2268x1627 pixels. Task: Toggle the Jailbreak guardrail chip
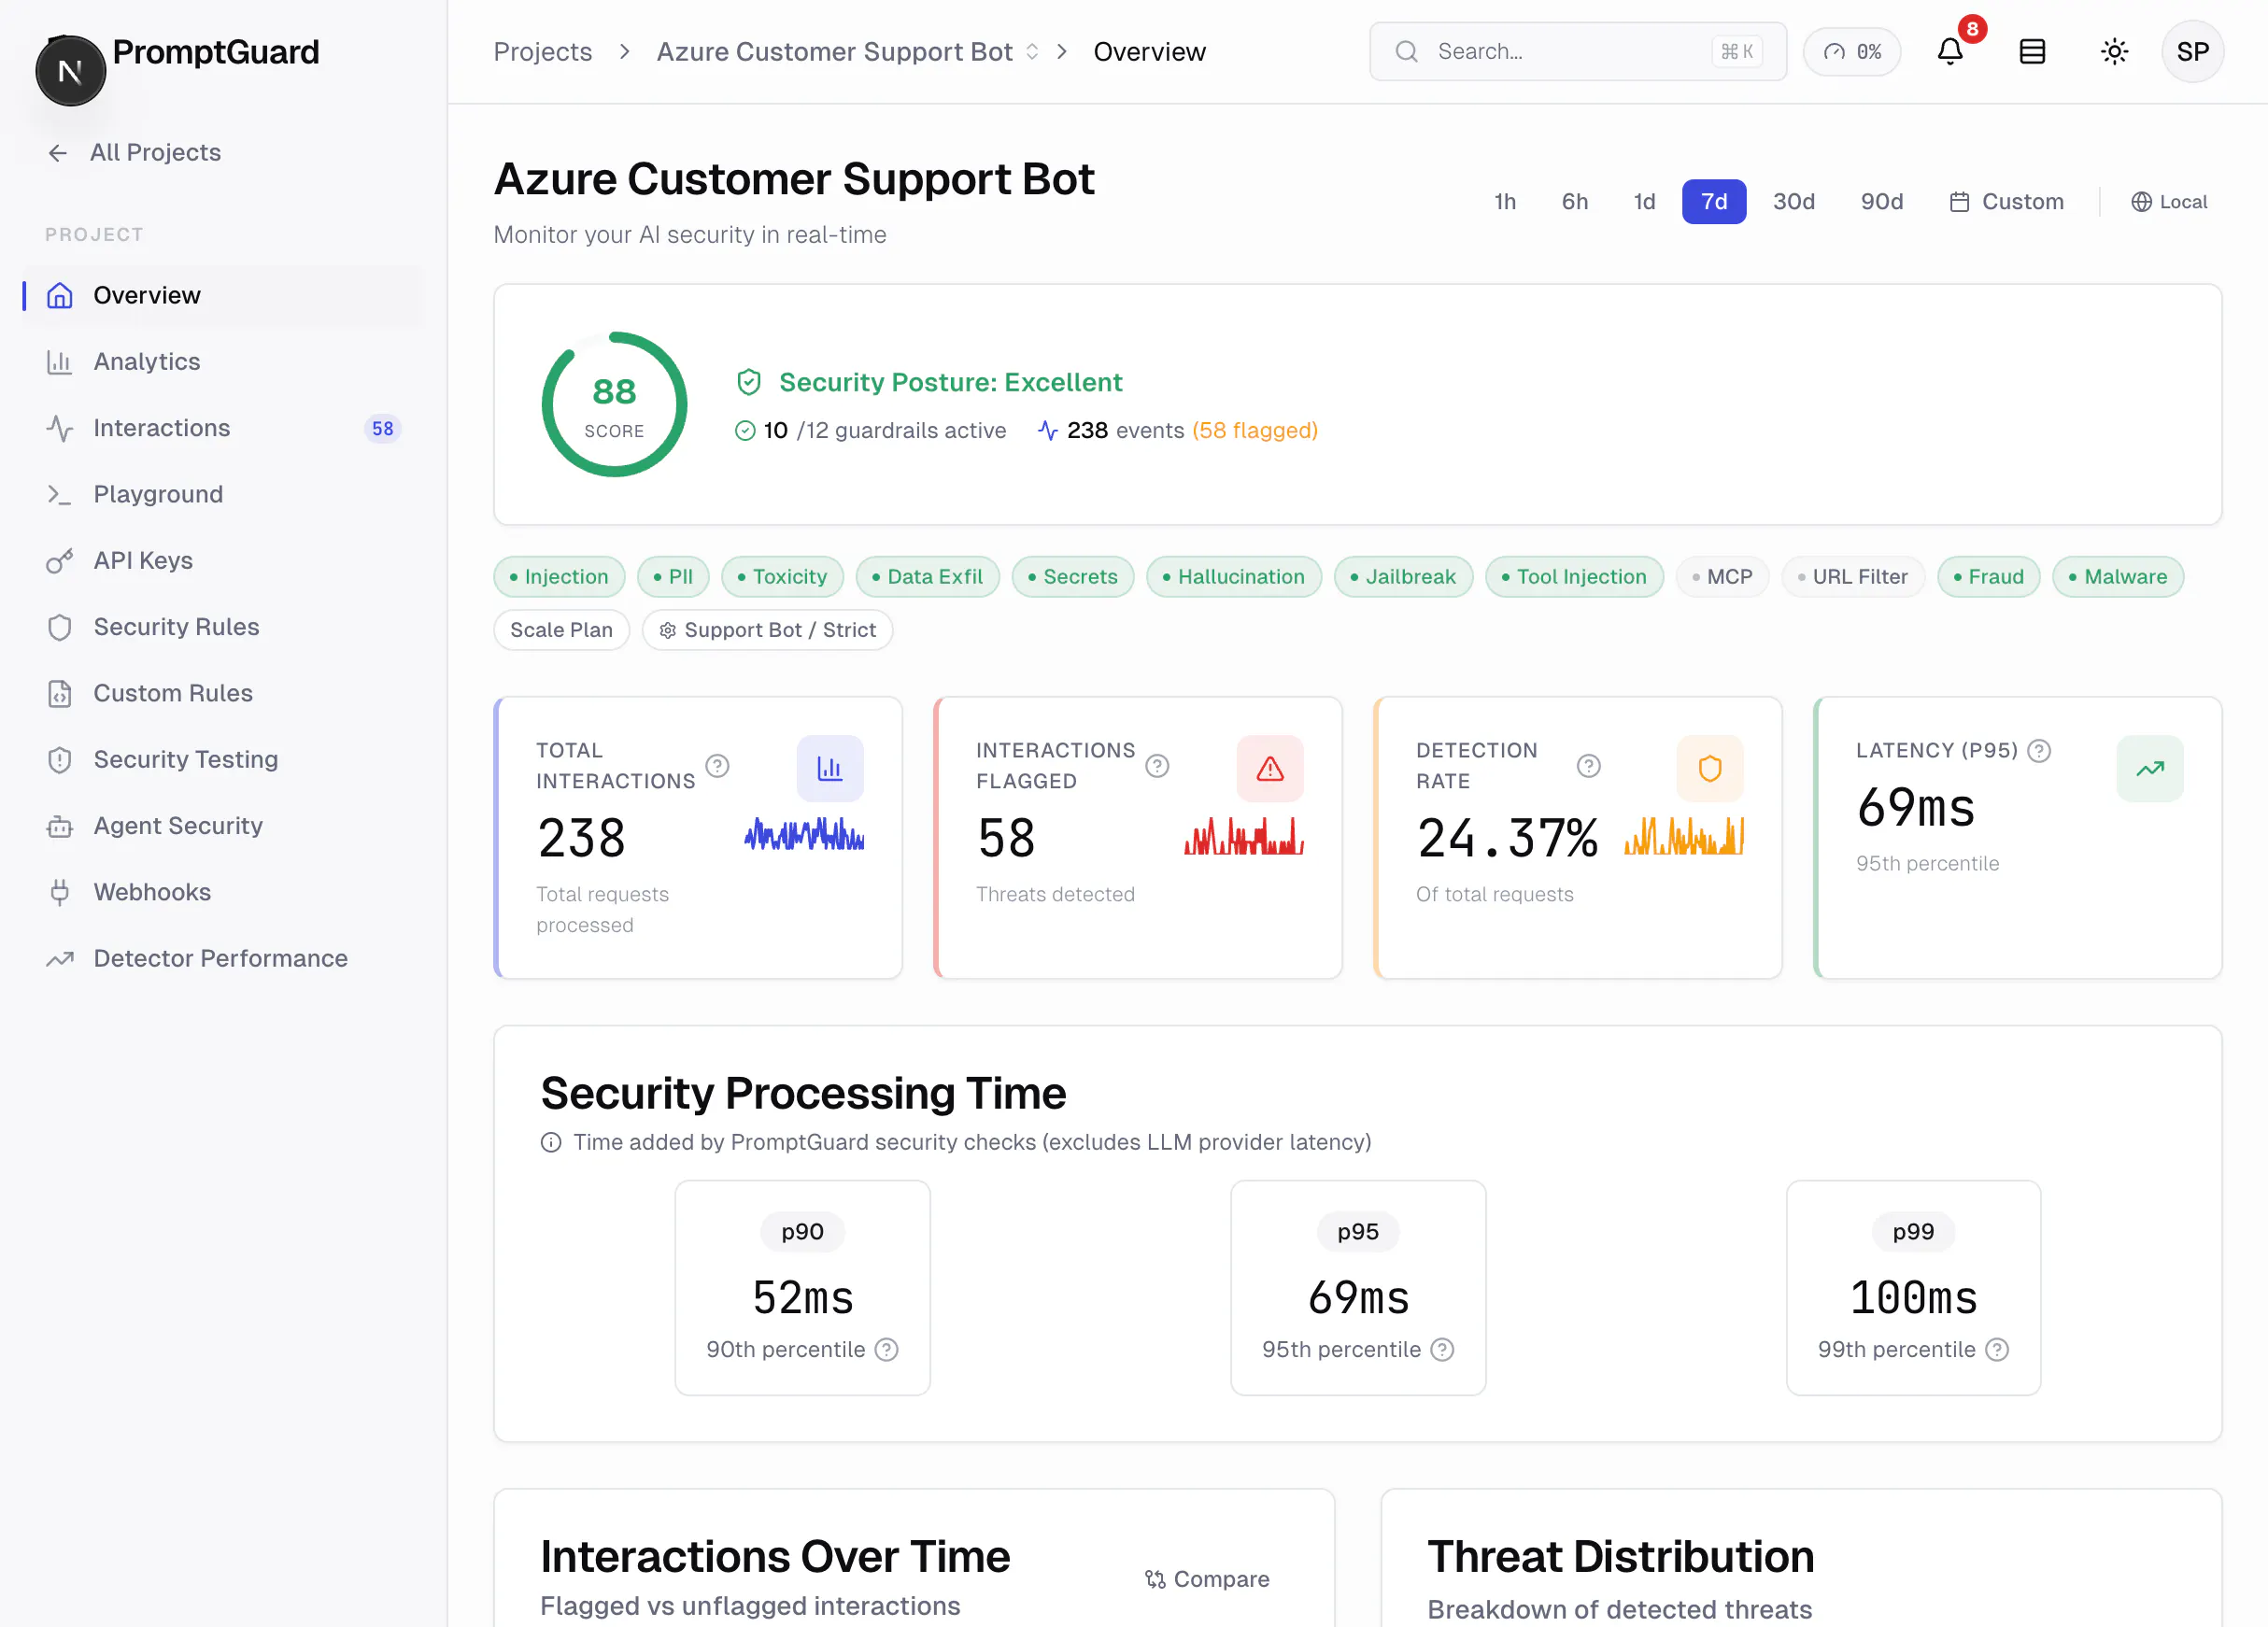(1403, 576)
